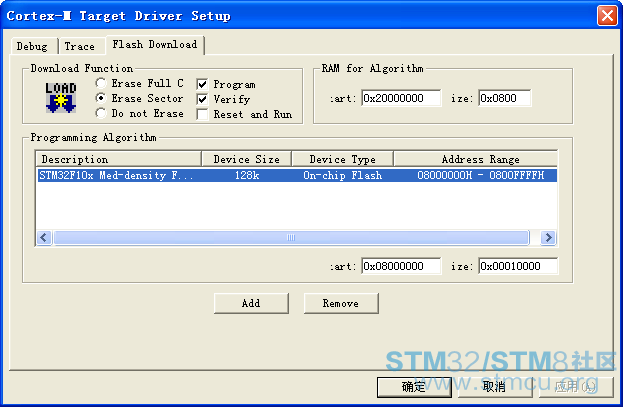
Task: Choose the Do not Erase option
Action: click(101, 113)
